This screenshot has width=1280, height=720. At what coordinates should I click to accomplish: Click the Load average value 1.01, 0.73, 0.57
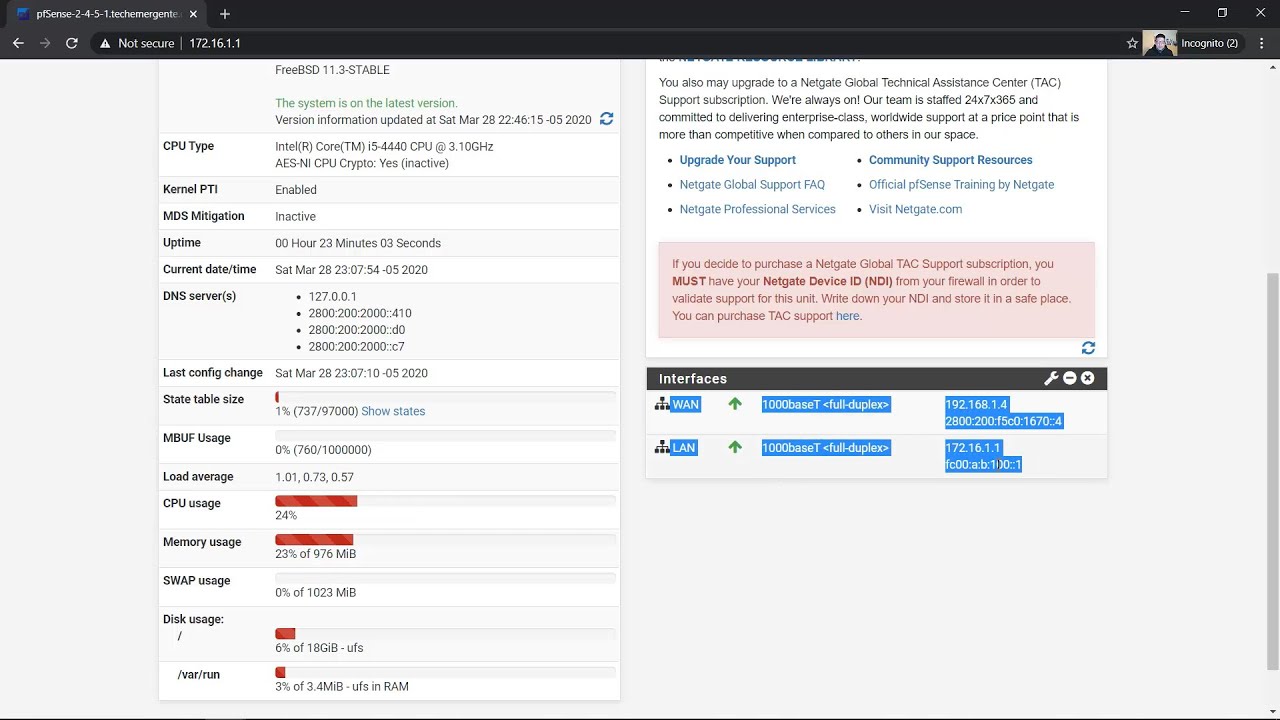314,477
